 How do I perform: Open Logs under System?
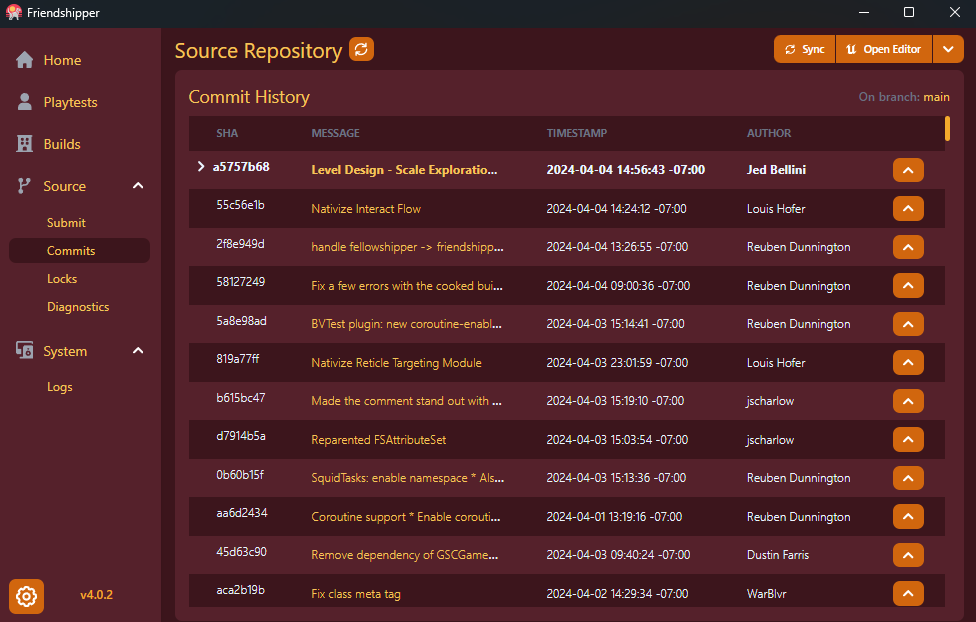[x=60, y=387]
